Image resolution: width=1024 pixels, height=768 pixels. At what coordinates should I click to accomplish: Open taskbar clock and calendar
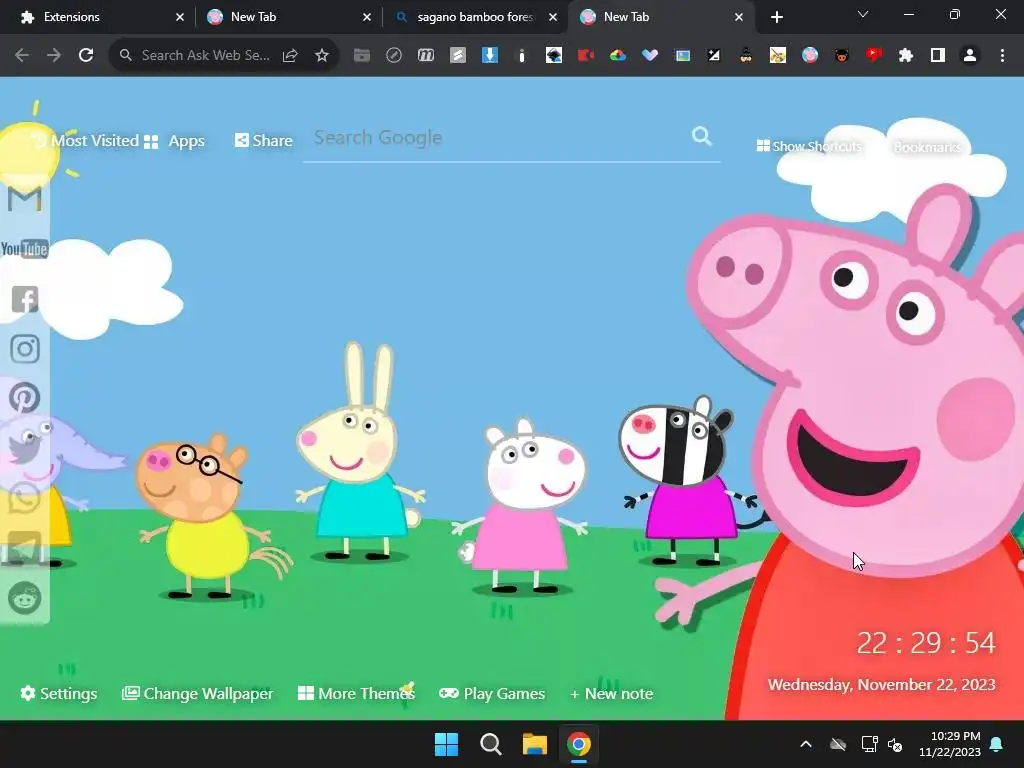950,744
